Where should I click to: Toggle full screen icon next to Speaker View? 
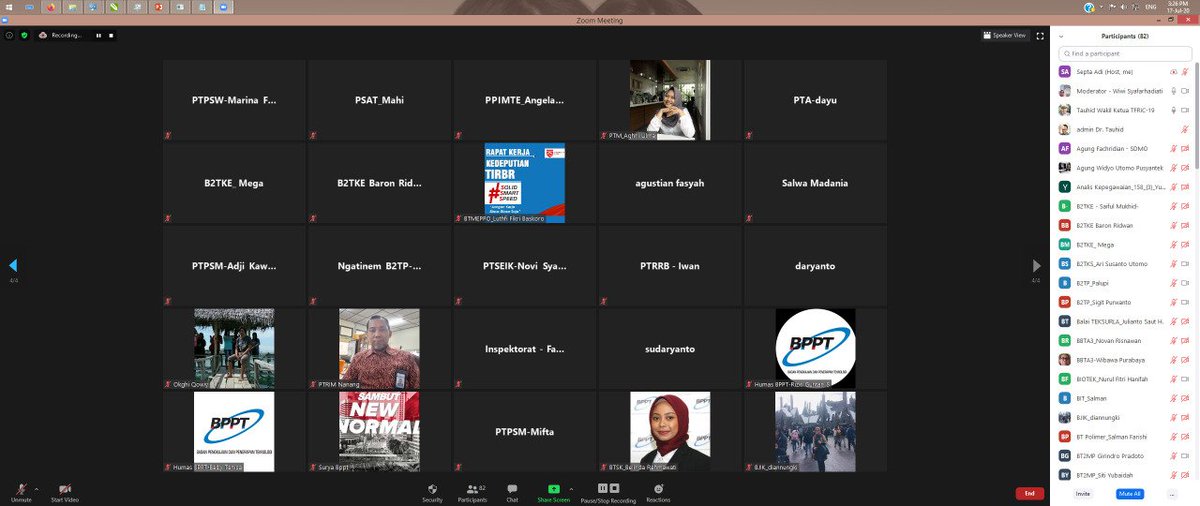pyautogui.click(x=1040, y=35)
